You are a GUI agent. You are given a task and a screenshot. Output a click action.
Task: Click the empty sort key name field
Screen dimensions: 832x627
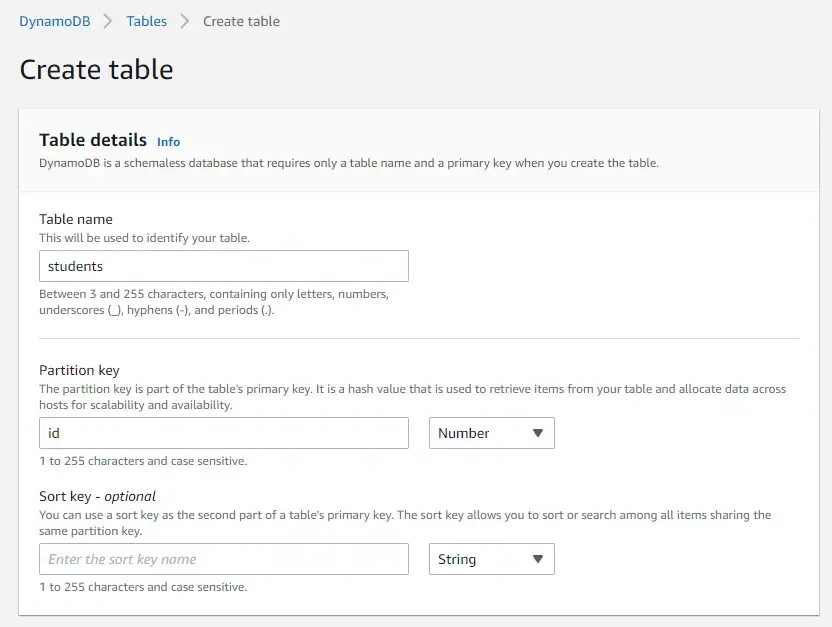point(224,559)
